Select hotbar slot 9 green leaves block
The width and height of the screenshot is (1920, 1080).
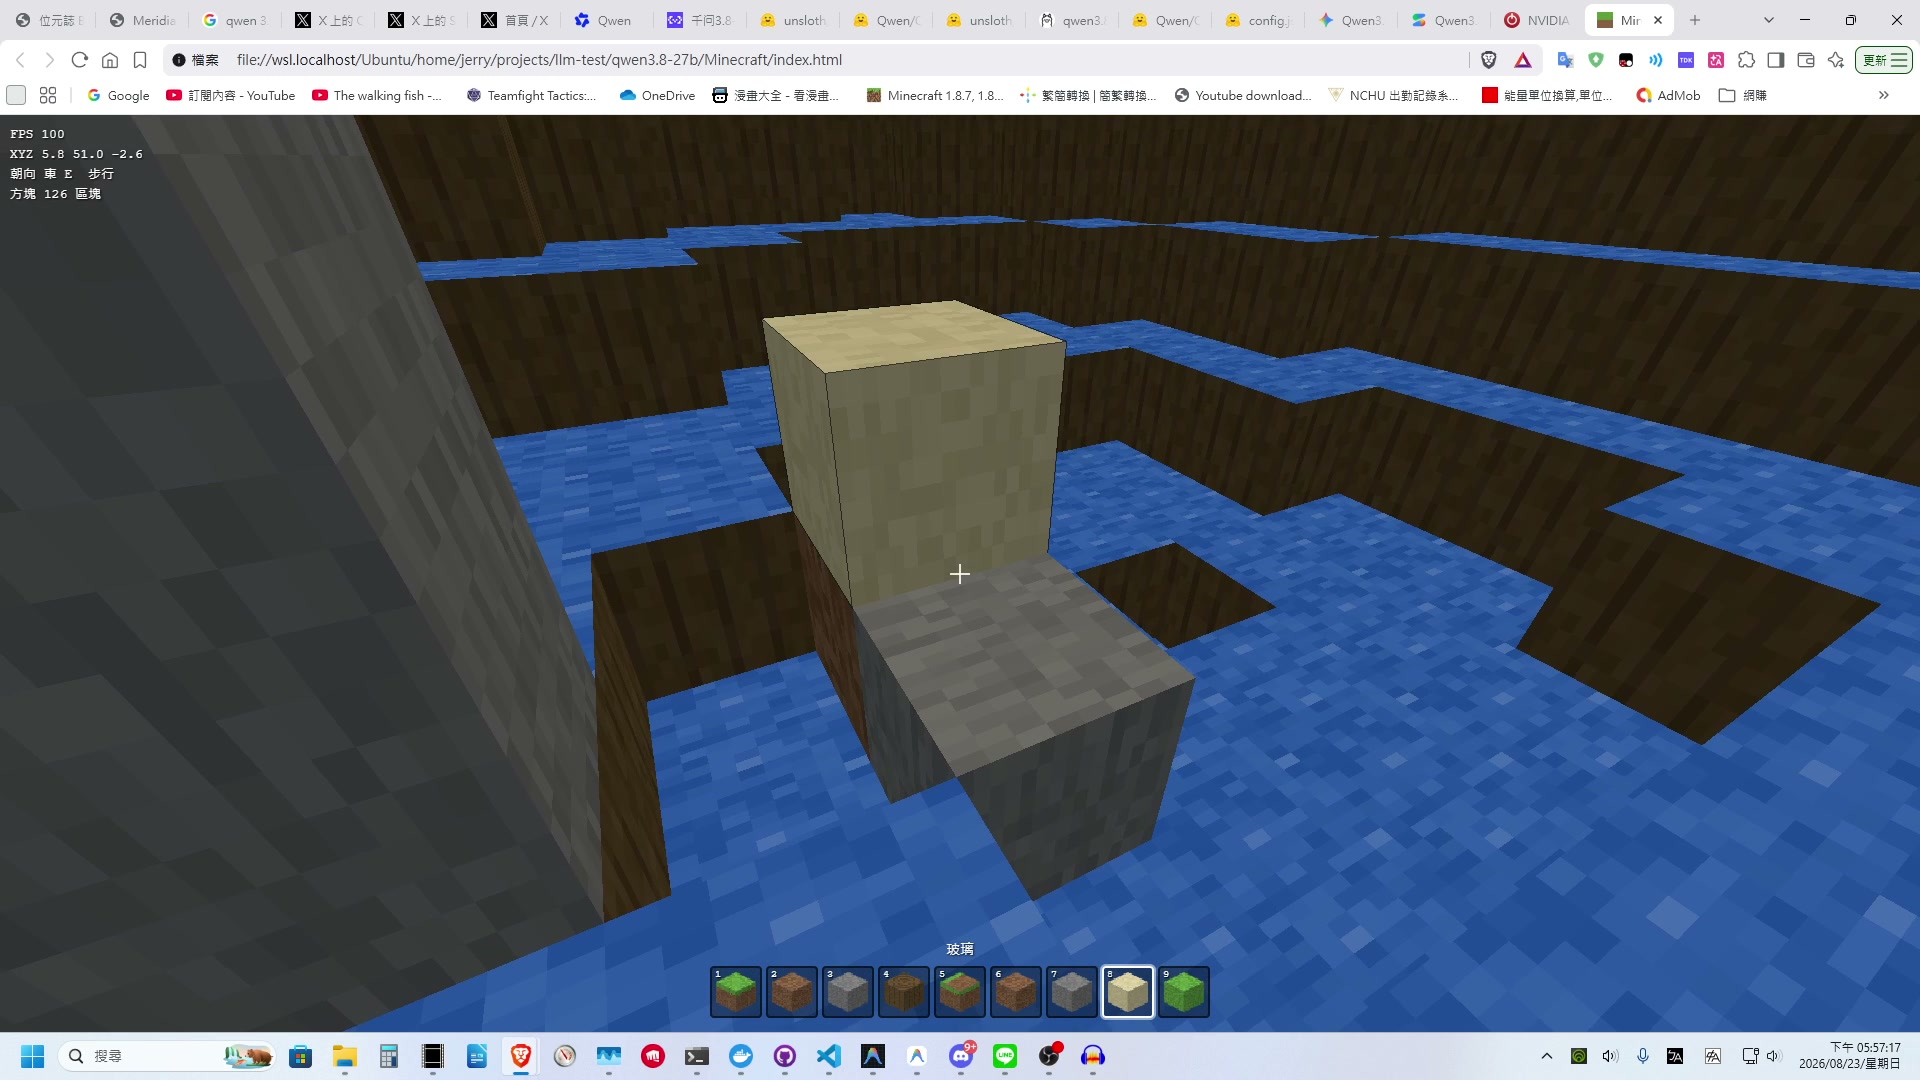pos(1184,992)
